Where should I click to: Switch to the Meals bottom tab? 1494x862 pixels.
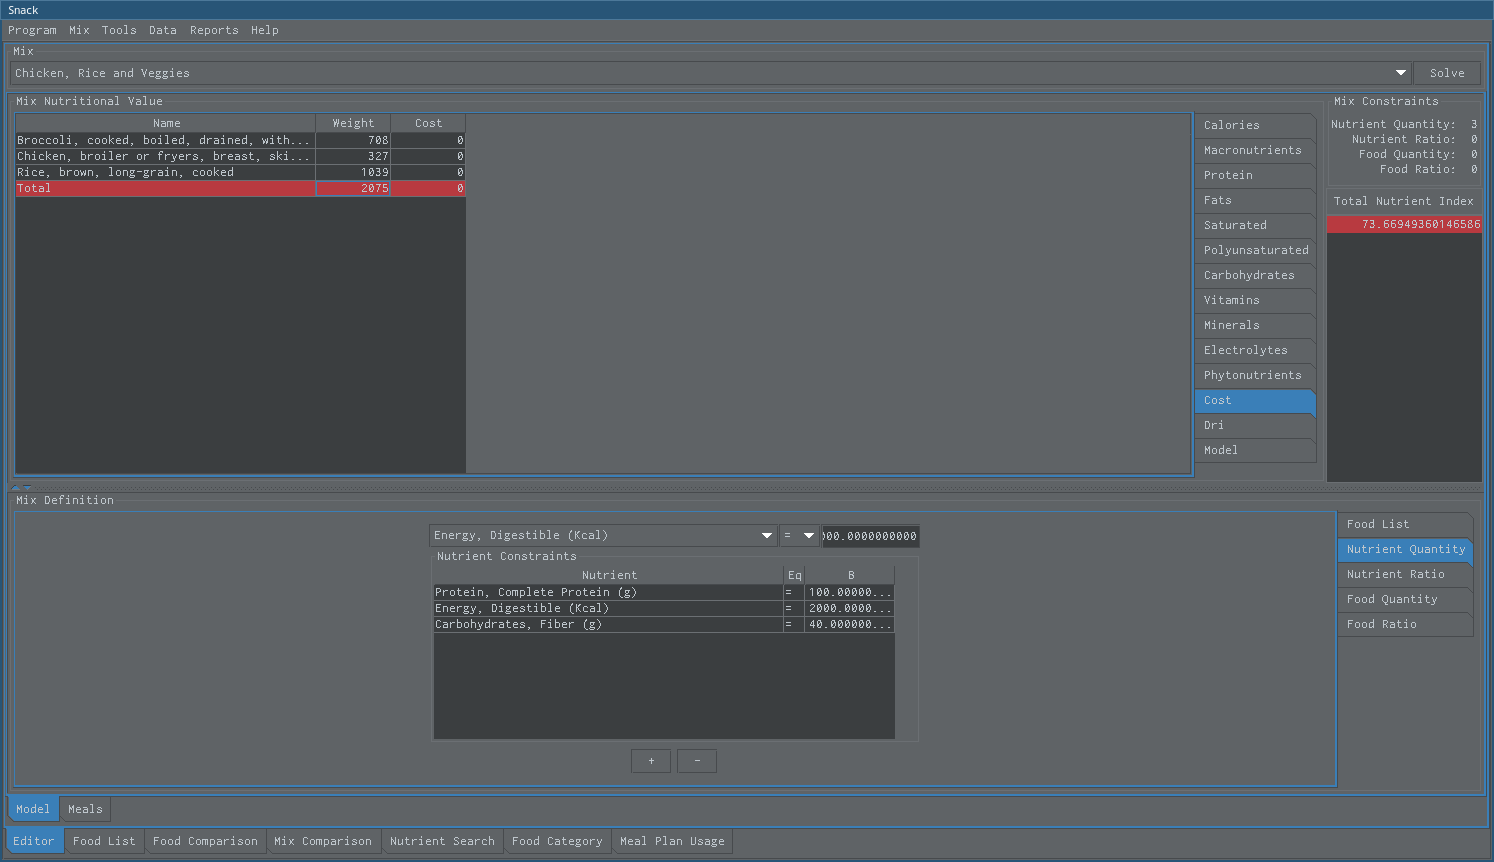point(85,809)
